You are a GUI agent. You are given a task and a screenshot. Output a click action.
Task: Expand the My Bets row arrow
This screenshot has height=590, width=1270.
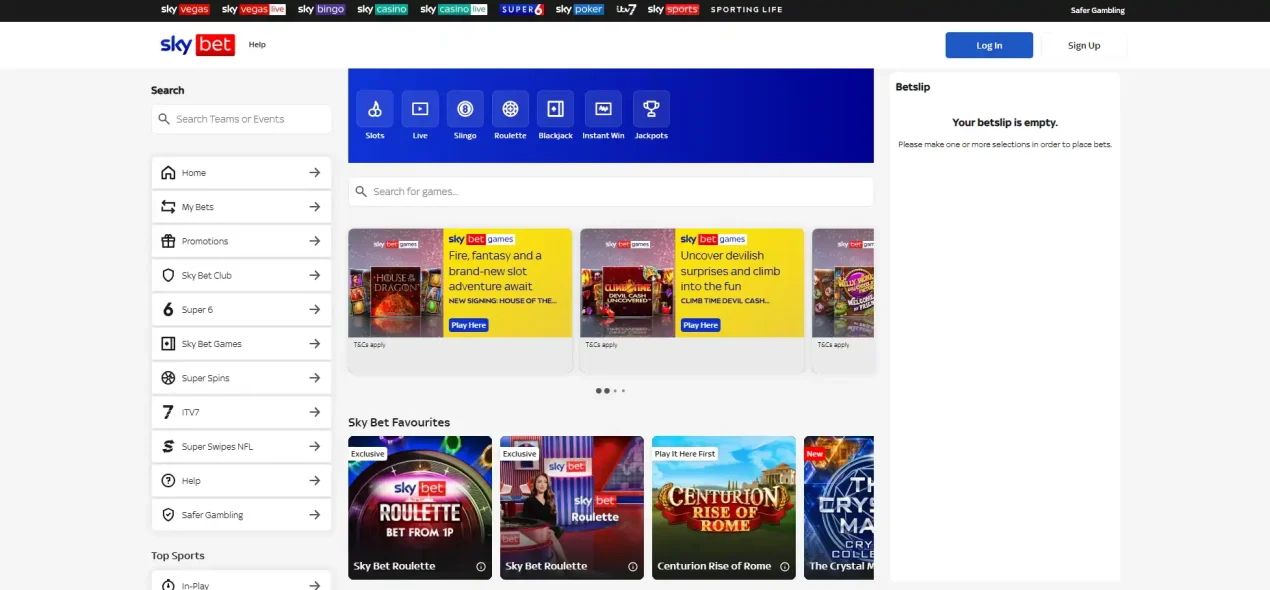click(314, 207)
